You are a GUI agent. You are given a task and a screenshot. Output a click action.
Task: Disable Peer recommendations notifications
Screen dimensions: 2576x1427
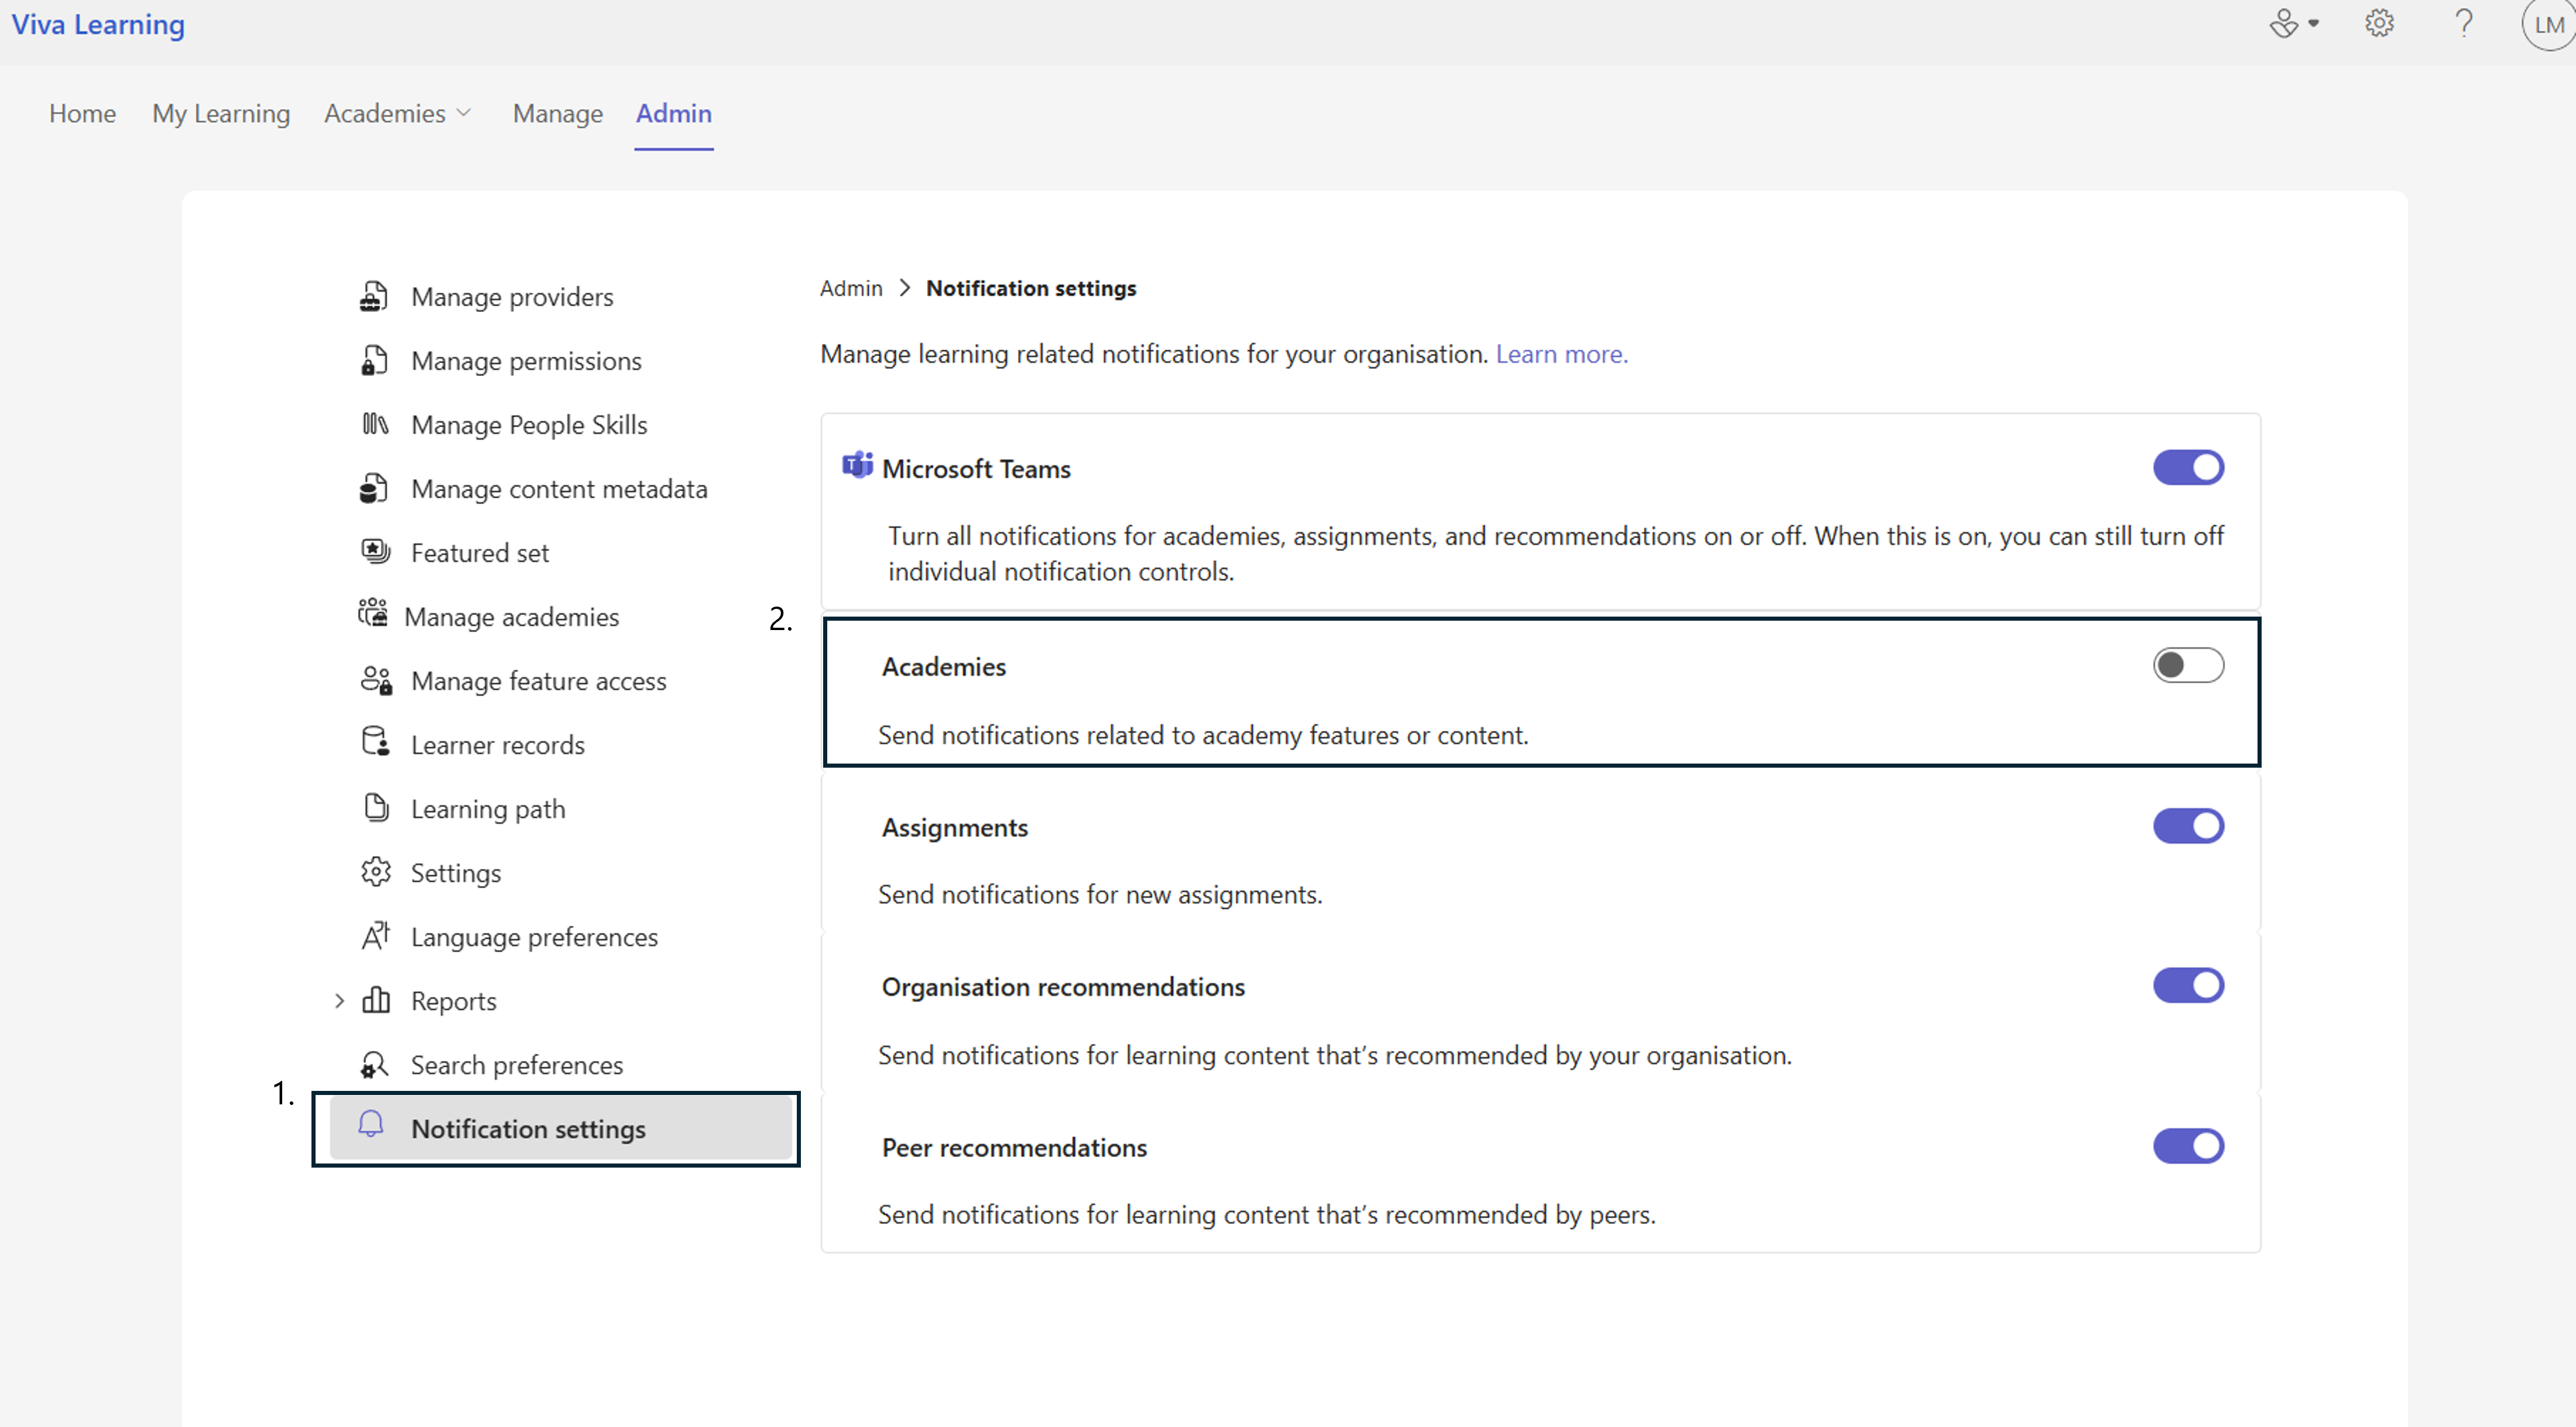click(2189, 1146)
